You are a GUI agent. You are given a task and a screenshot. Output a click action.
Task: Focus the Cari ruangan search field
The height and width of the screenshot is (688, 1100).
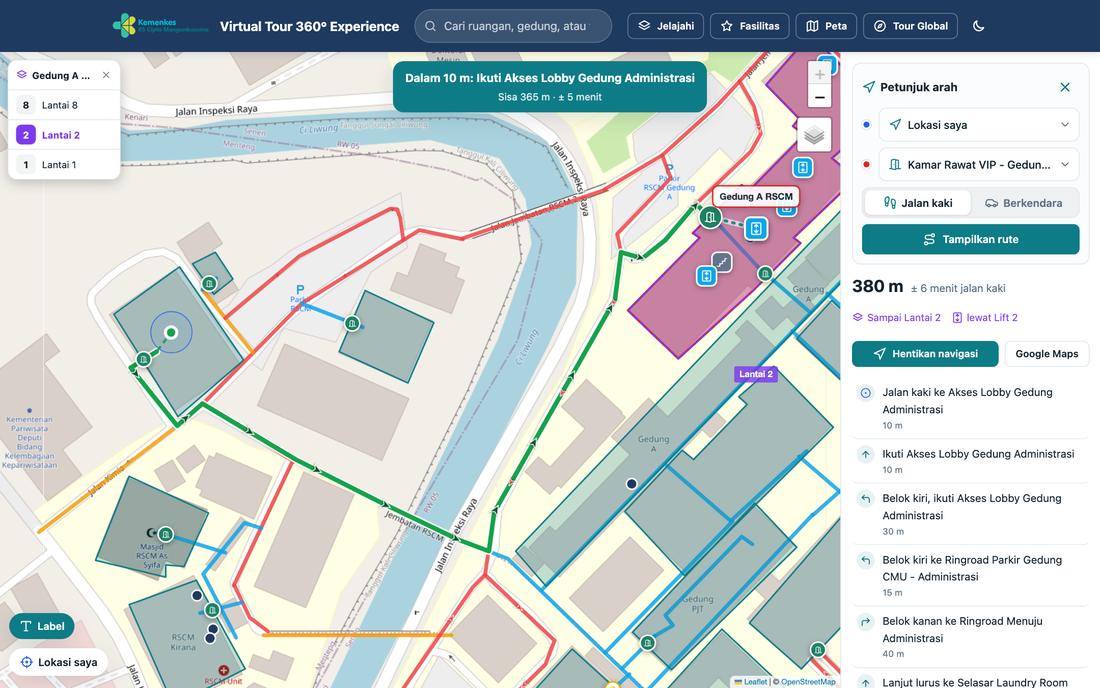tap(513, 26)
